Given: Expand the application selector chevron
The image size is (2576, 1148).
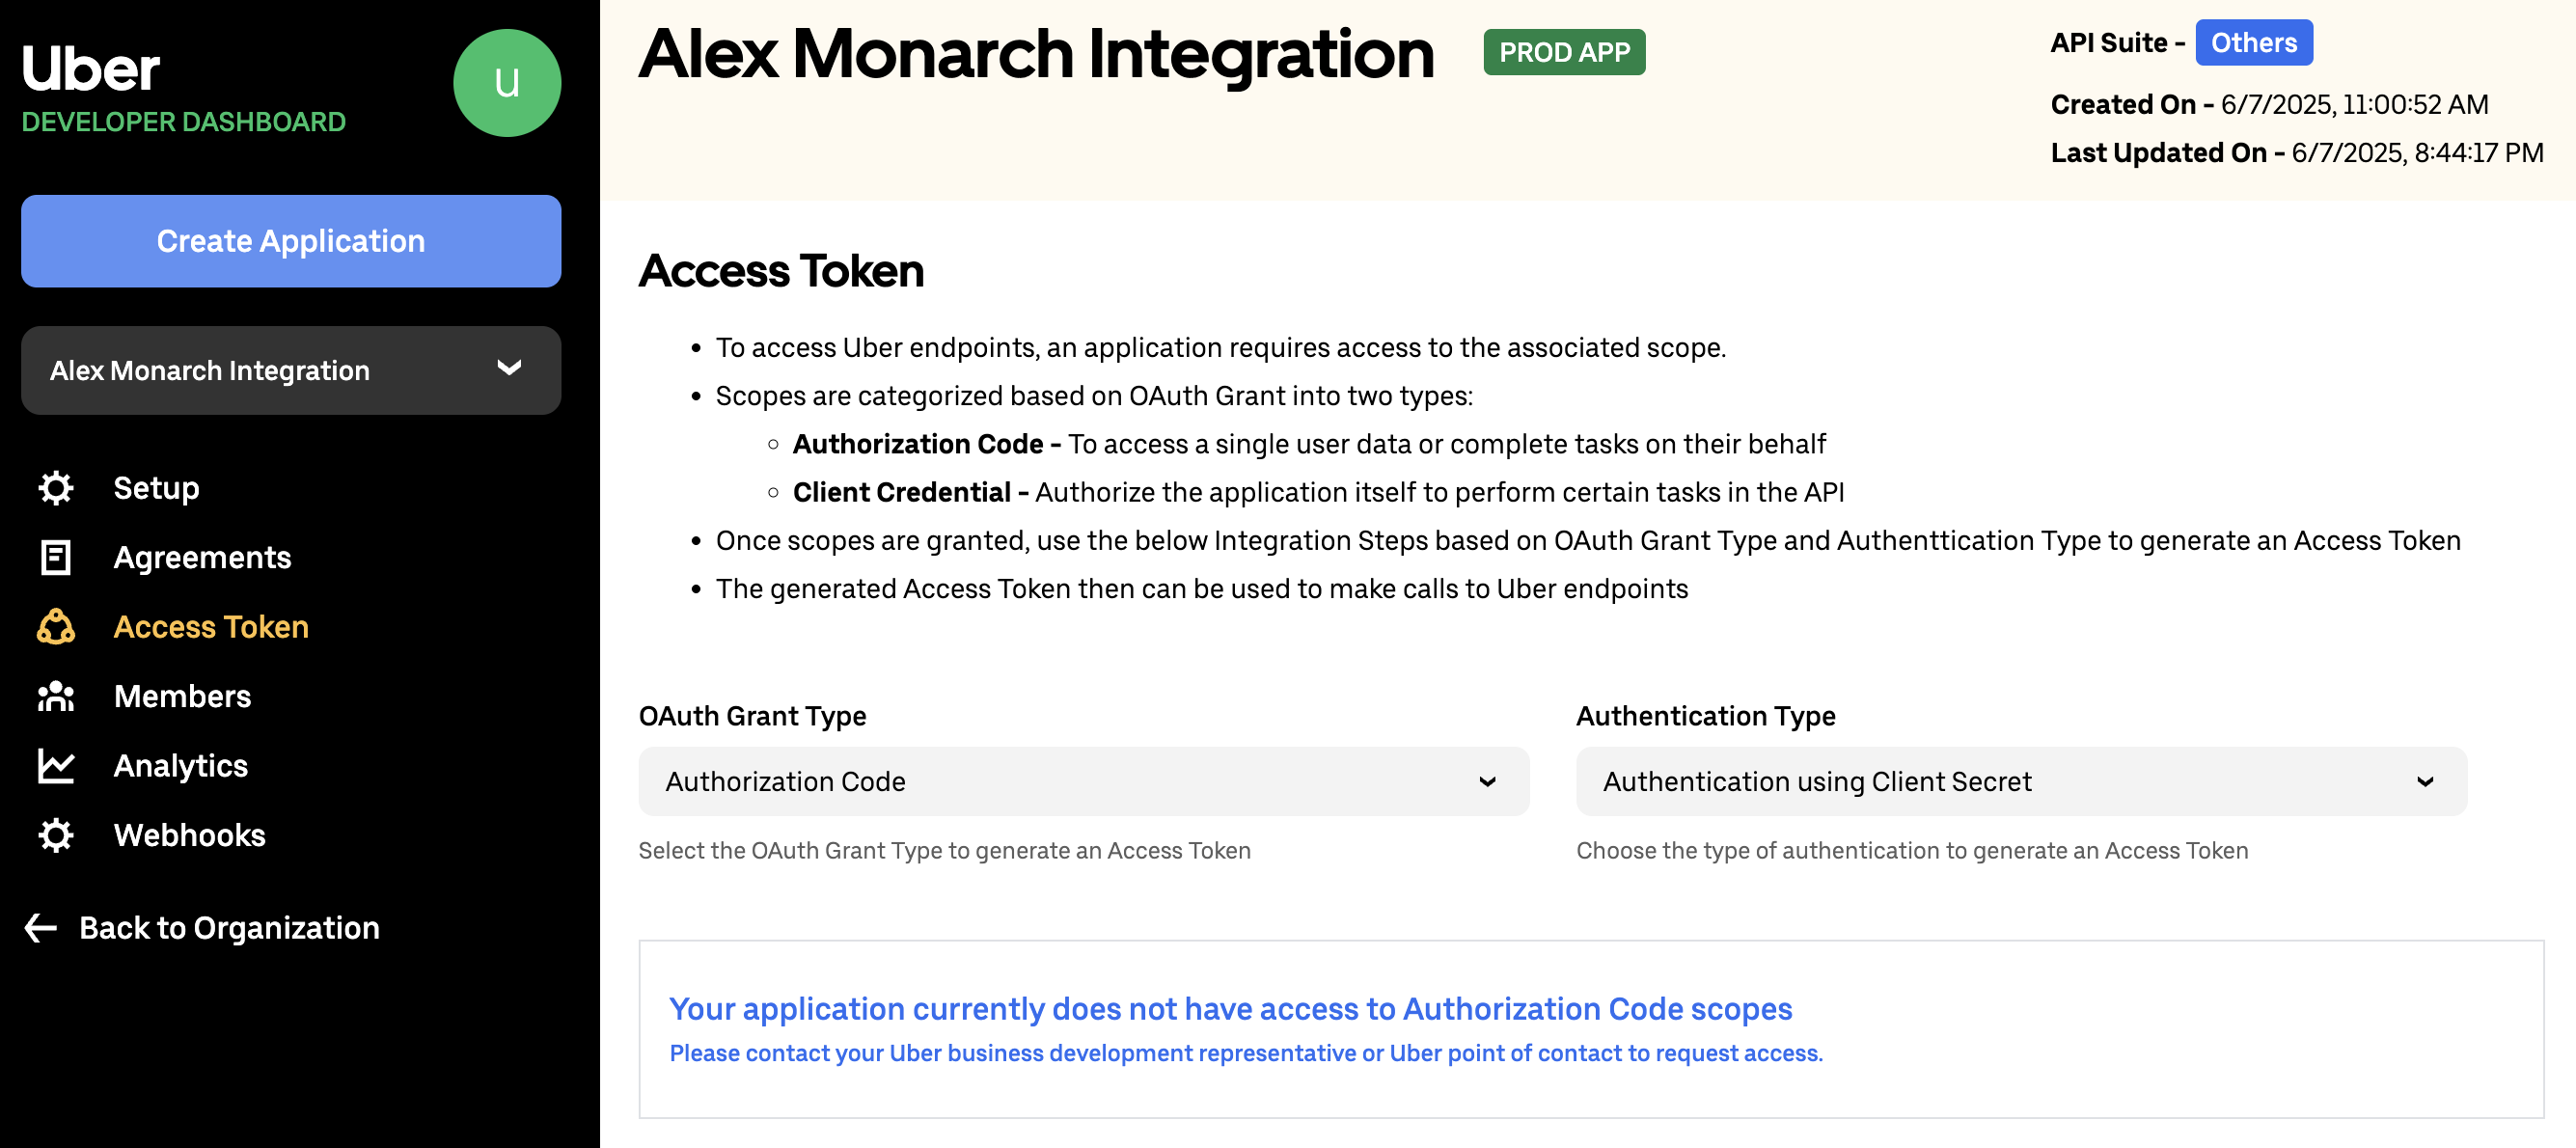Looking at the screenshot, I should [509, 369].
